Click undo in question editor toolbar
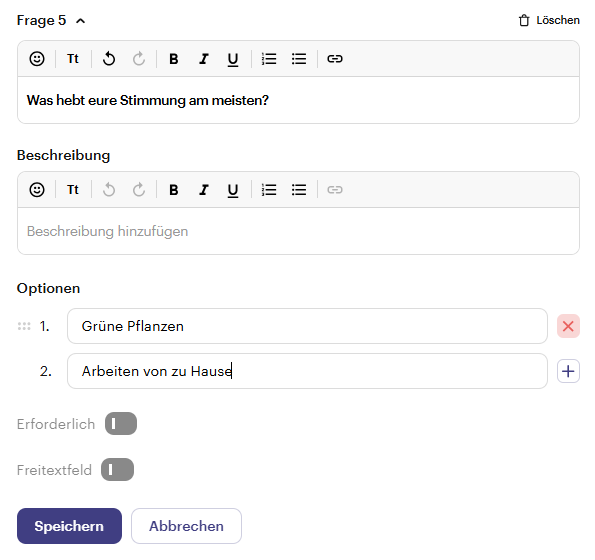Screen dimensions: 595x560 coord(109,59)
